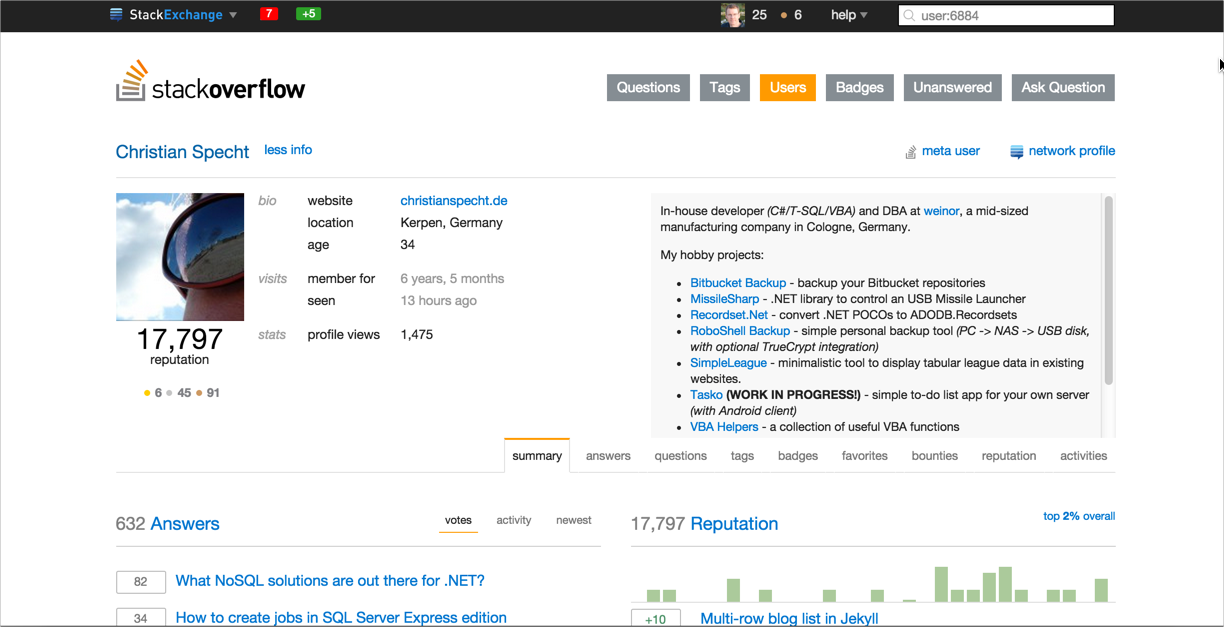
Task: Open the reputation tab
Action: pyautogui.click(x=1008, y=456)
